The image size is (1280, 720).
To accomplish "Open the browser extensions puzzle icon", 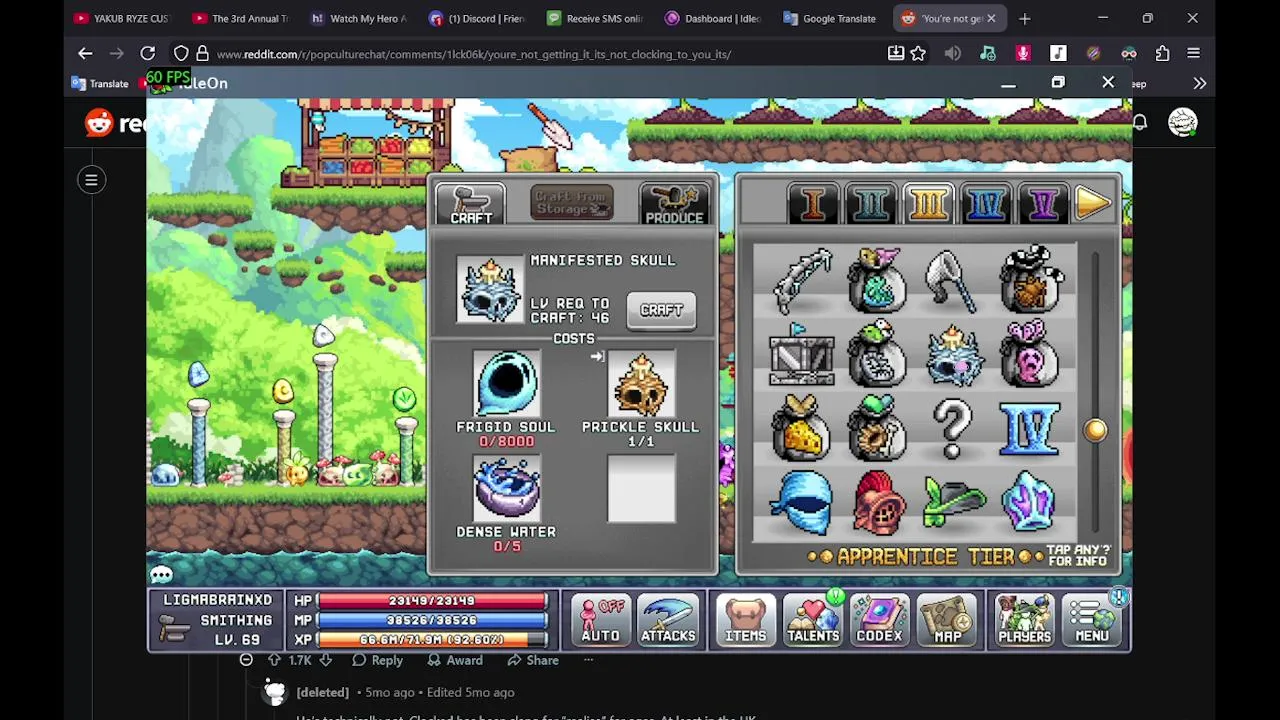I will 1162,53.
